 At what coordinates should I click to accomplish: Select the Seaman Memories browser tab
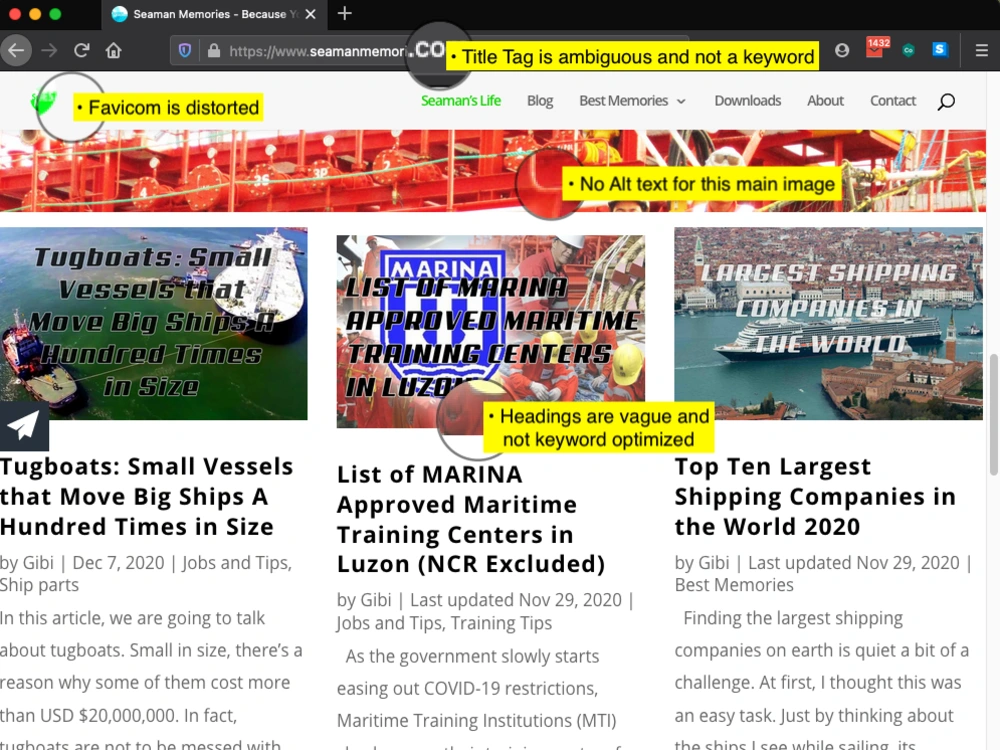pos(214,14)
